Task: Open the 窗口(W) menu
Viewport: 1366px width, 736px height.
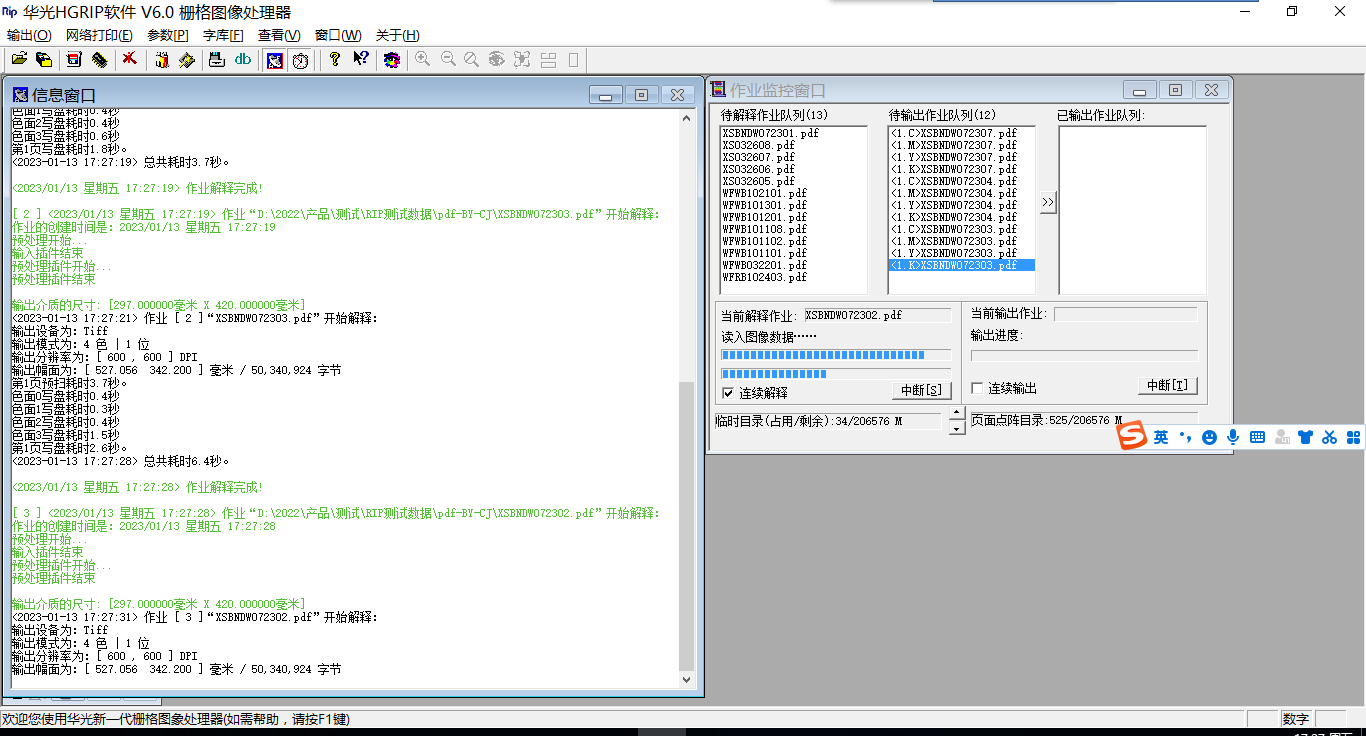Action: 338,35
